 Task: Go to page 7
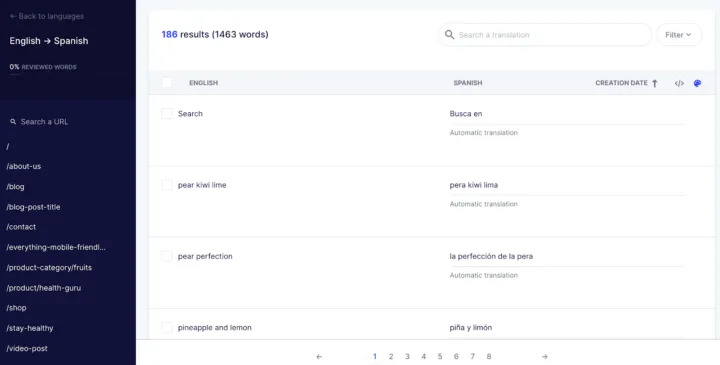[472, 356]
